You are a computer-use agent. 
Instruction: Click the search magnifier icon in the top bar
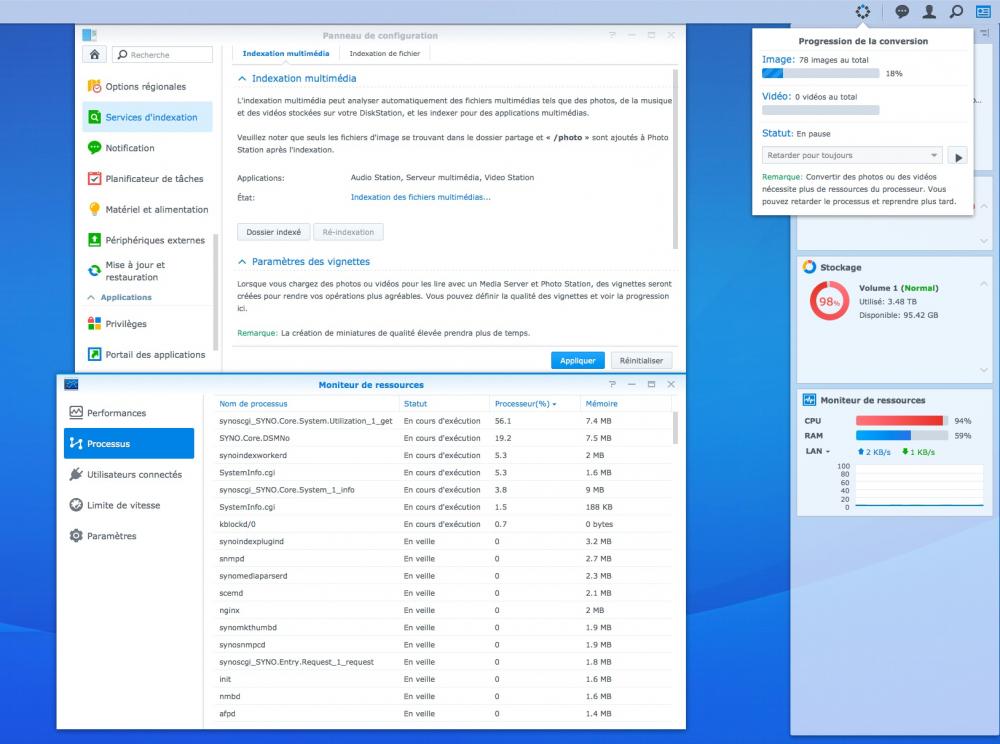tap(956, 11)
